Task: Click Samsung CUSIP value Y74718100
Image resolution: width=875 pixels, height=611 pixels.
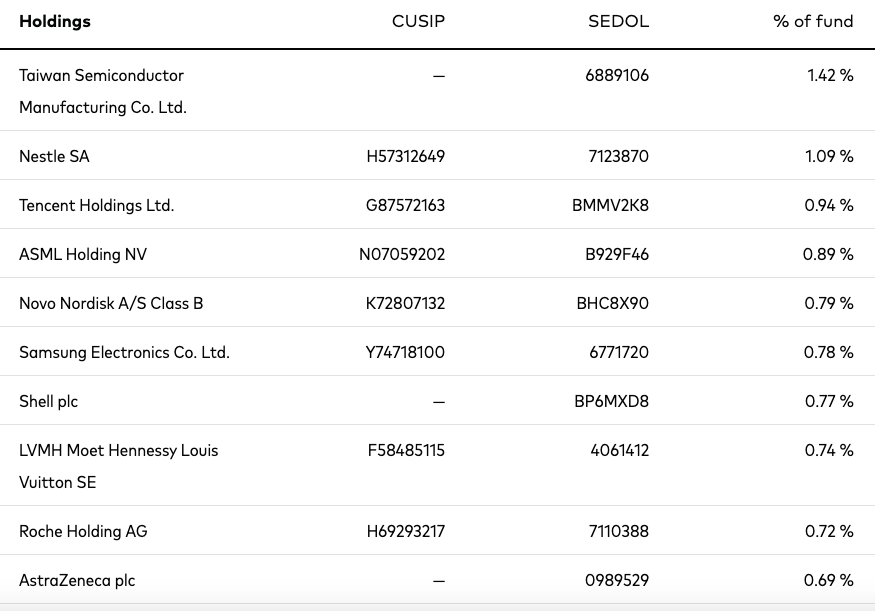Action: 406,352
